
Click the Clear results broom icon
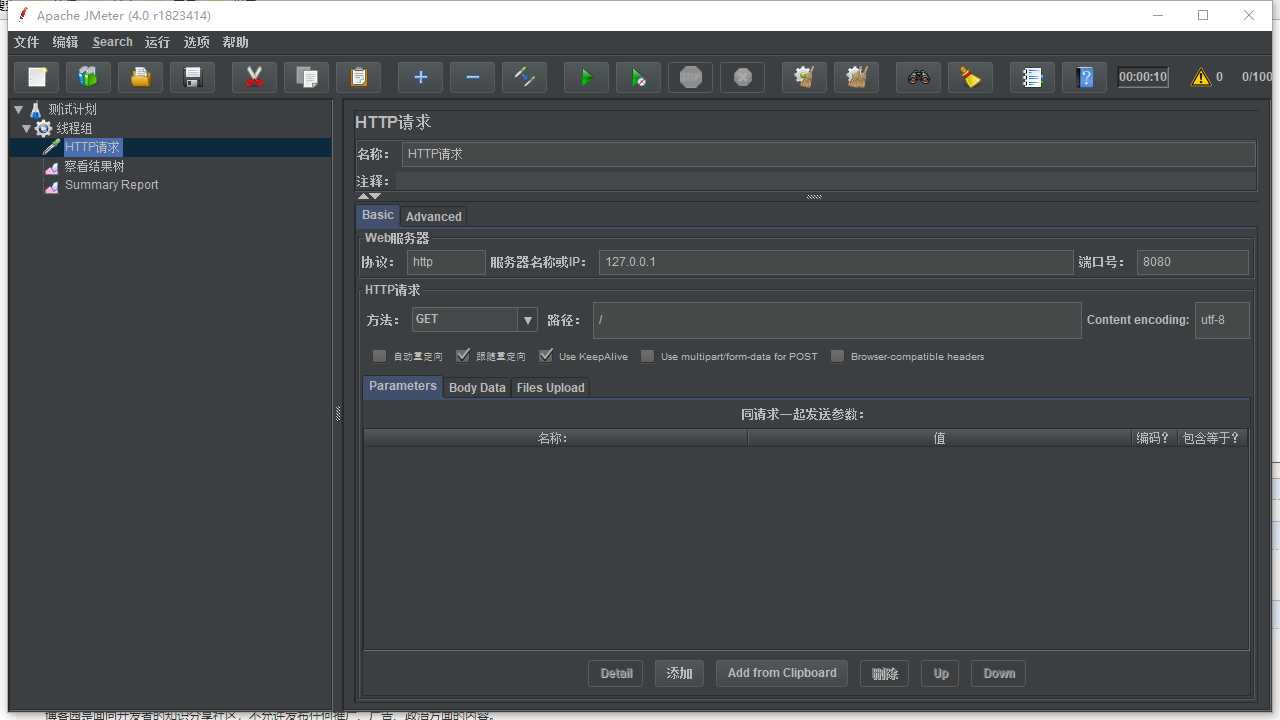pos(804,77)
